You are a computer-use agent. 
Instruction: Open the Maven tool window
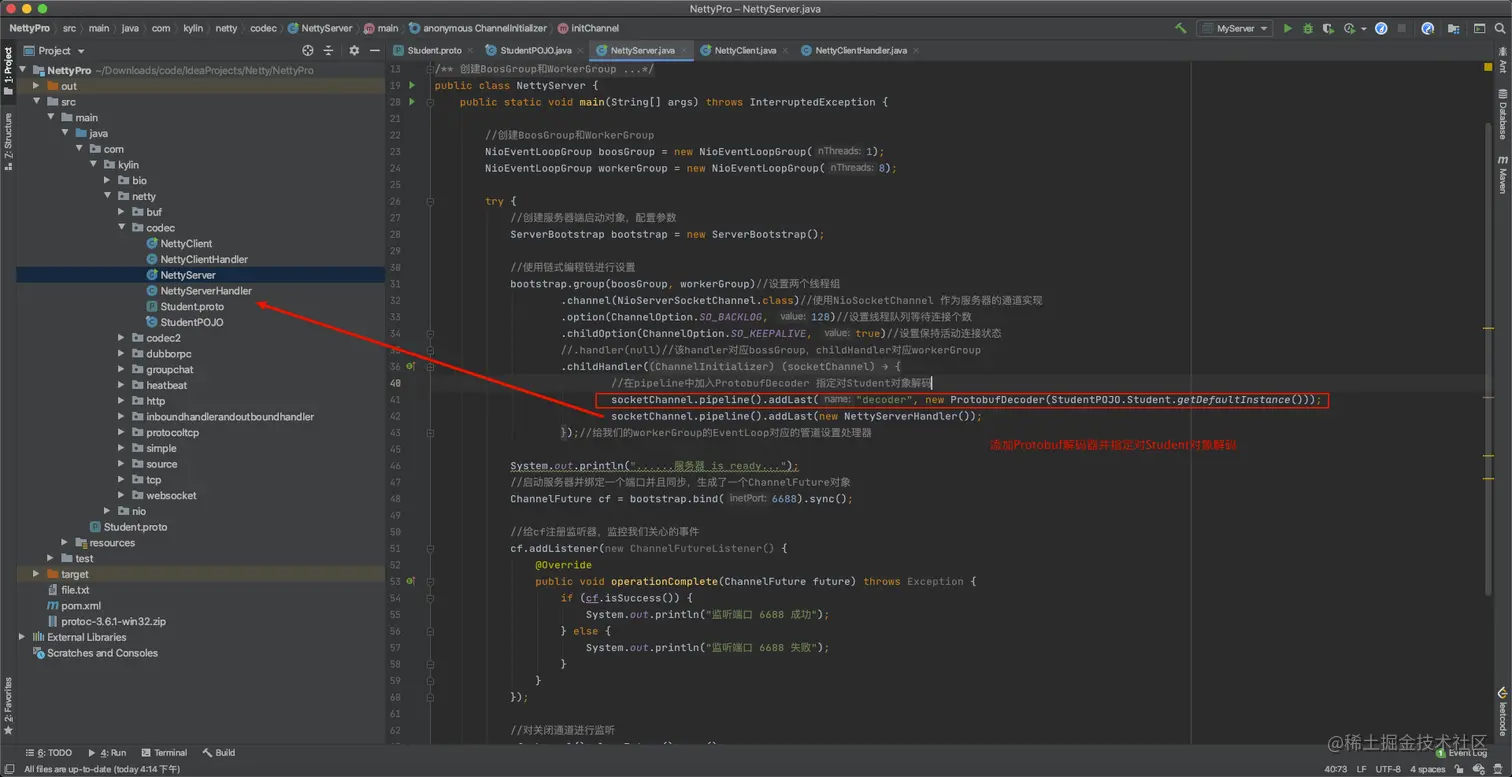click(x=1502, y=174)
